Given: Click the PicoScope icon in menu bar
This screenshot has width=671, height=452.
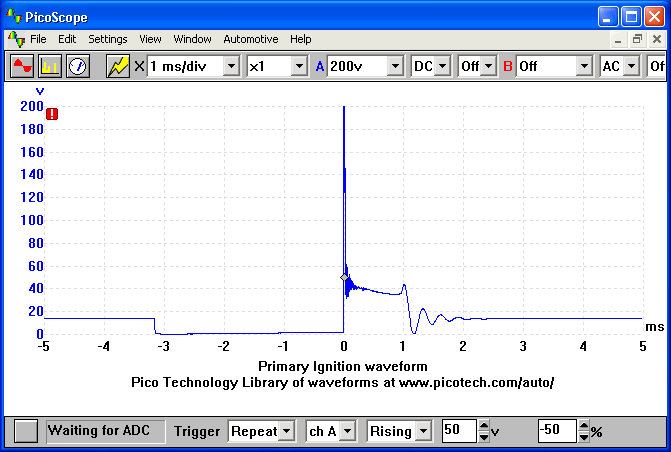Looking at the screenshot, I should coord(16,39).
